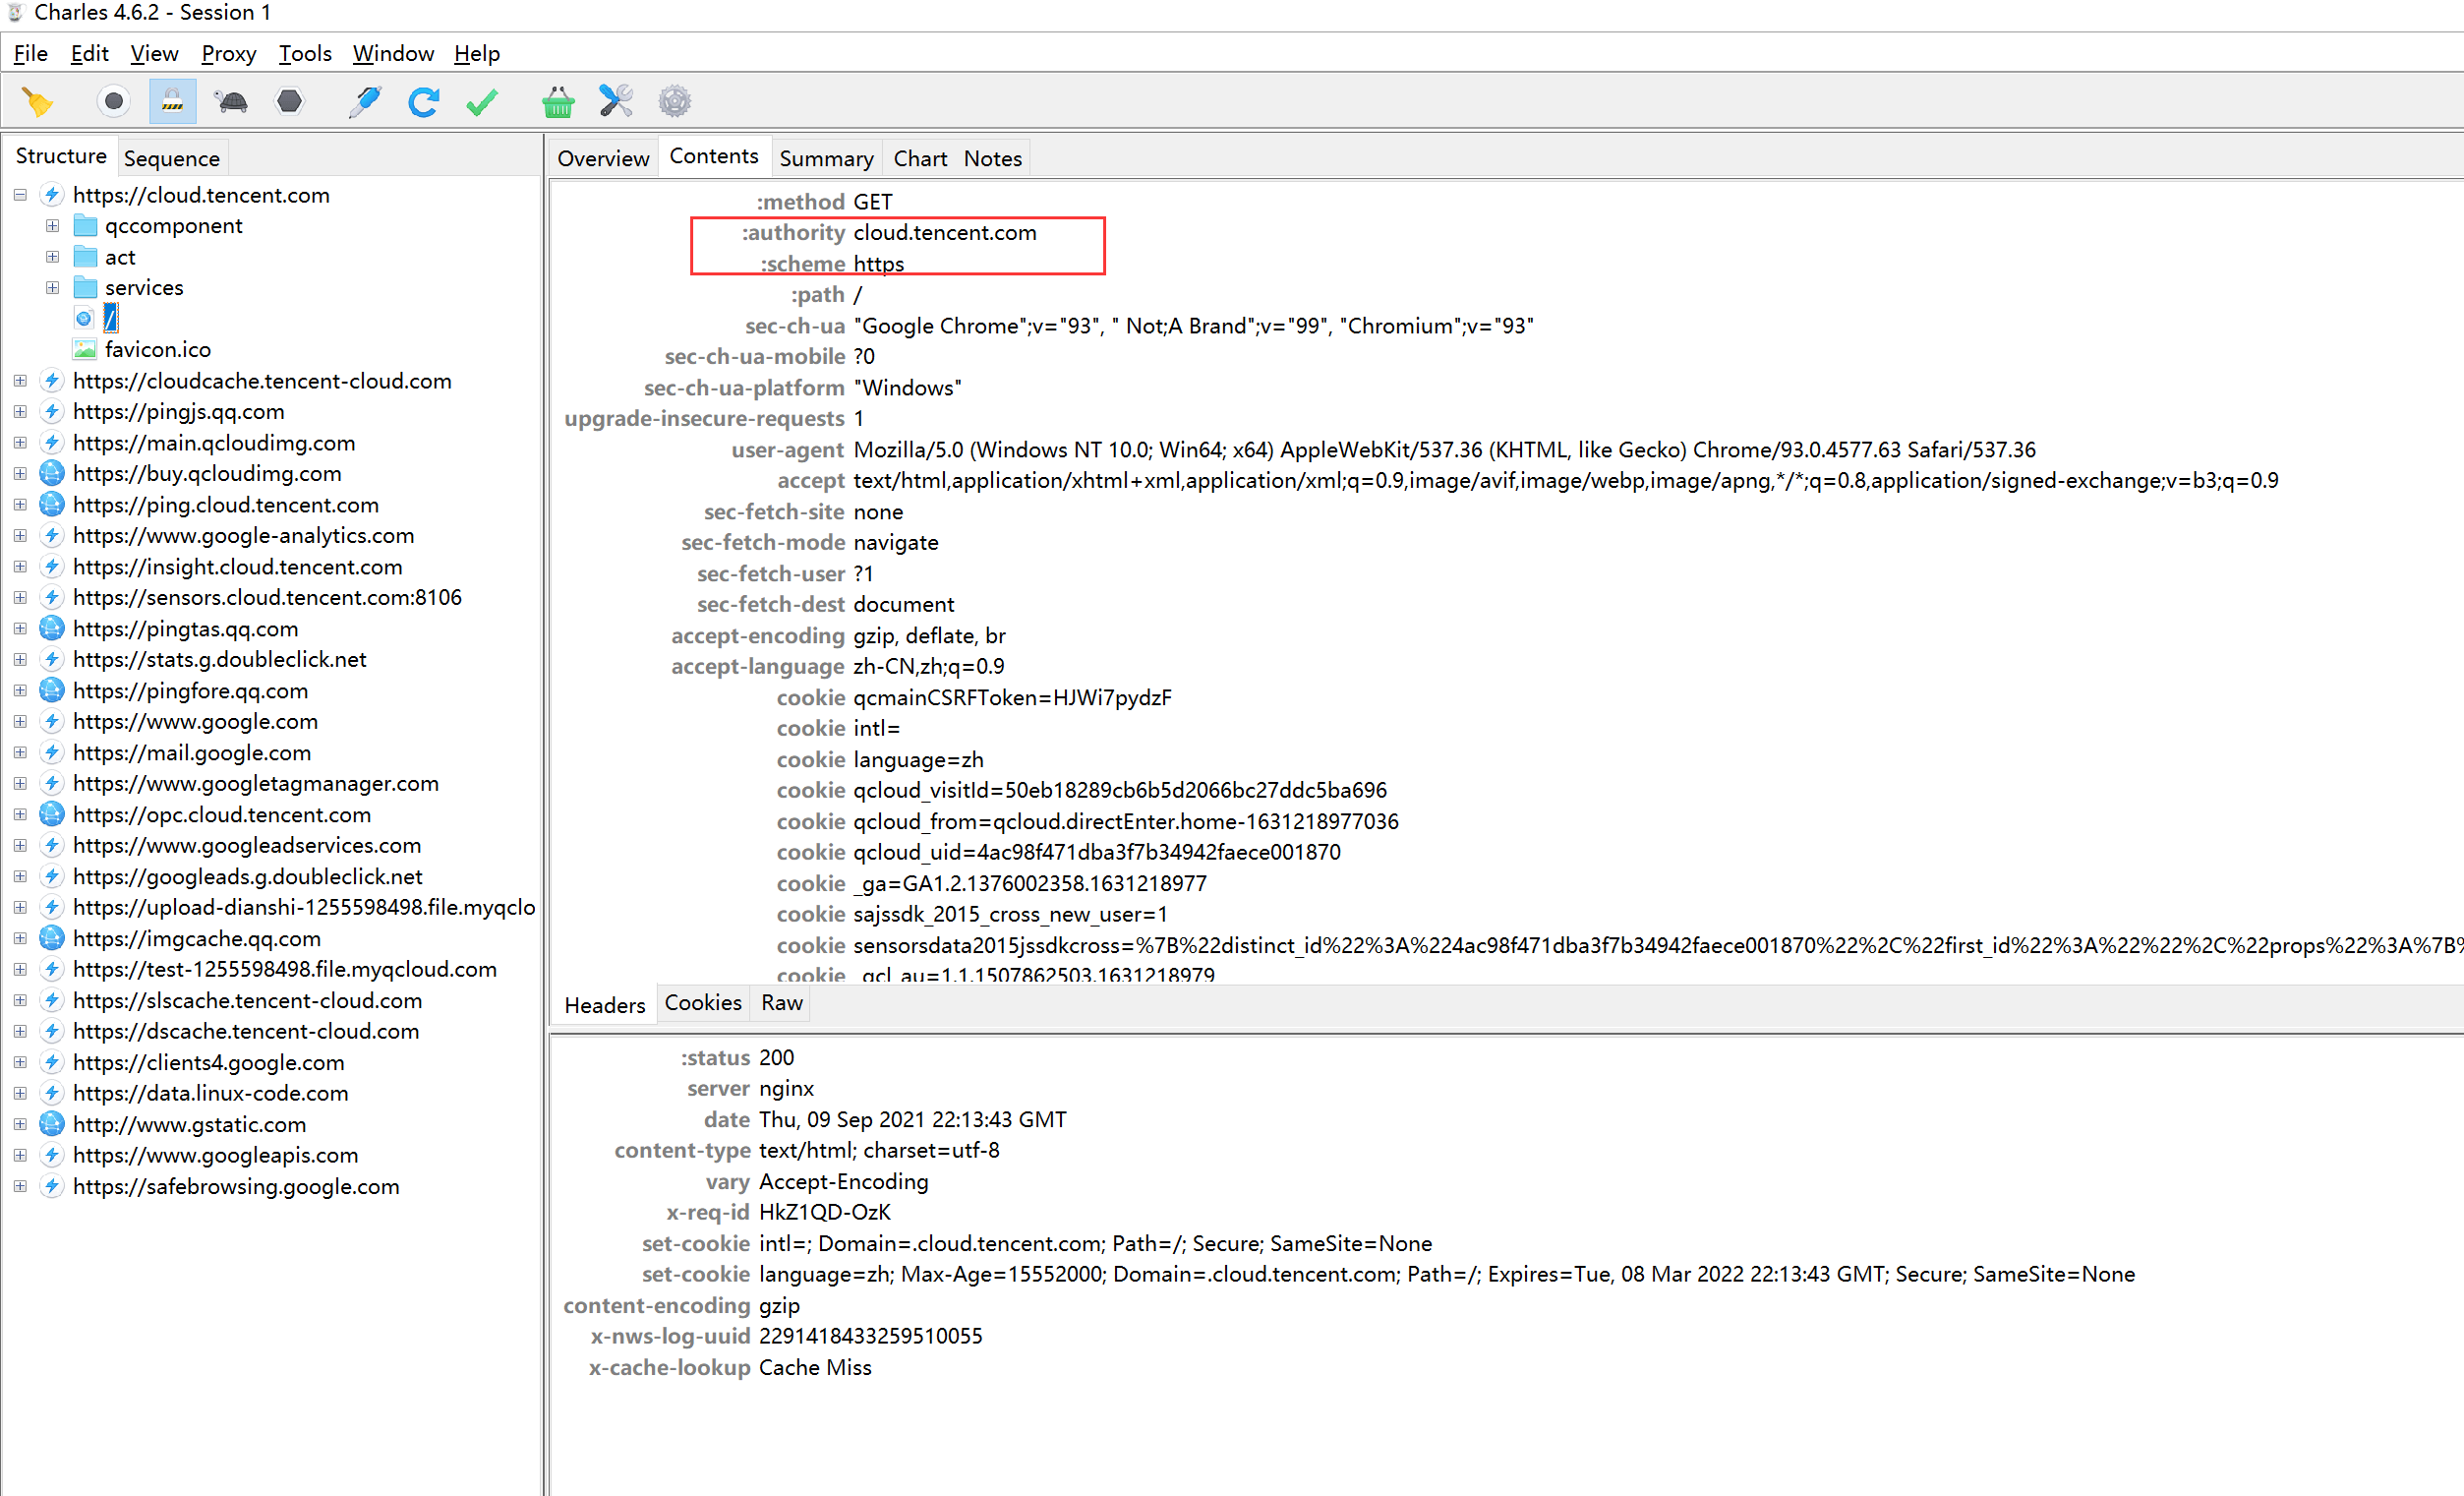Expand pingjs.qq.com host node

pos(20,412)
